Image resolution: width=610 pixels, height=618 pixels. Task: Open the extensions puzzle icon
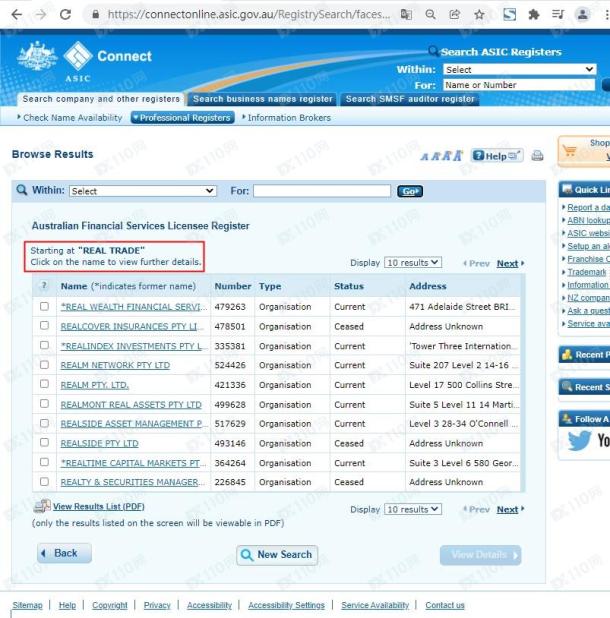click(x=534, y=15)
